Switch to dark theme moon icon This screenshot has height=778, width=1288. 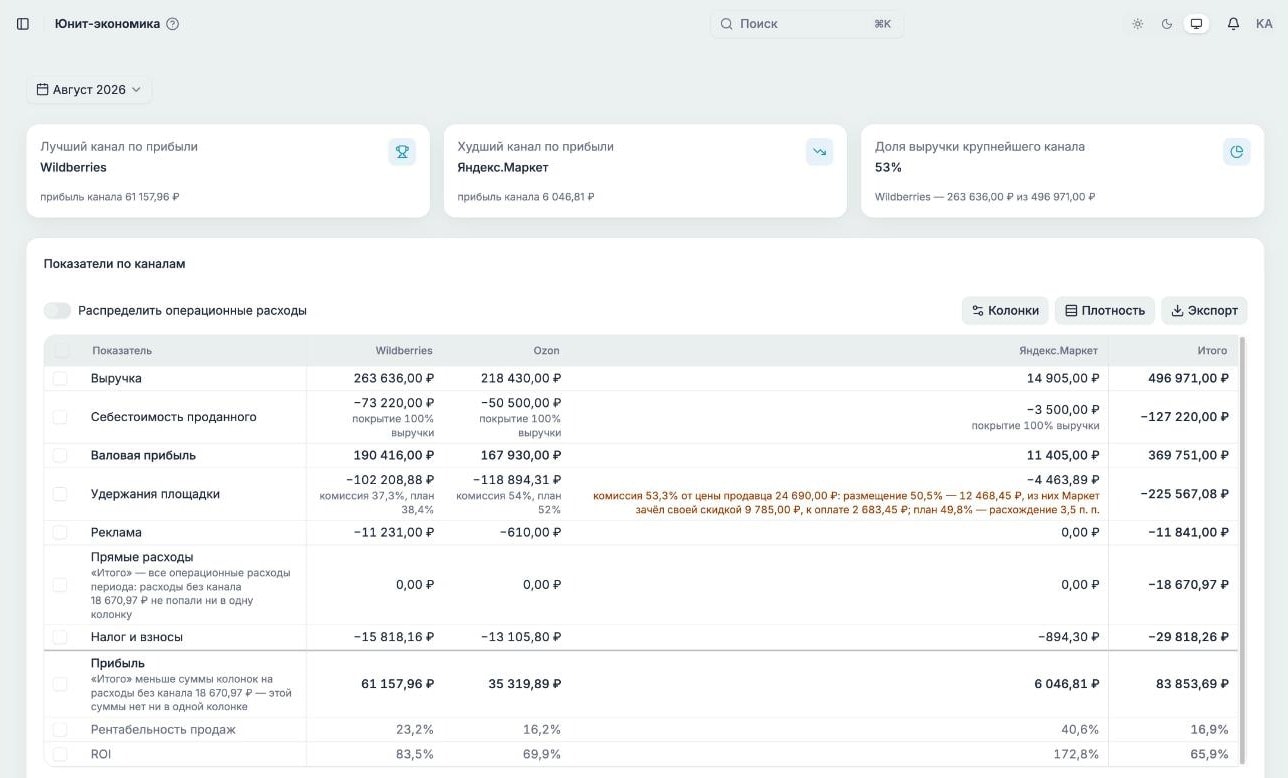(x=1166, y=24)
